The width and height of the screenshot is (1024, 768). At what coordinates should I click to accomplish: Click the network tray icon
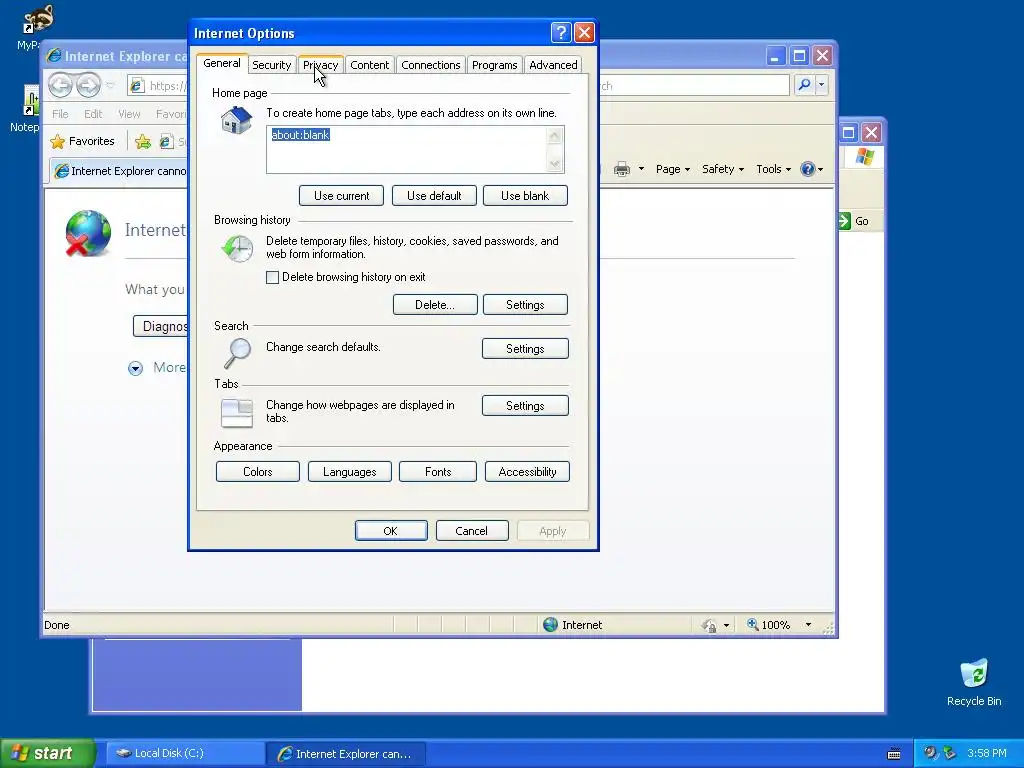pos(949,753)
